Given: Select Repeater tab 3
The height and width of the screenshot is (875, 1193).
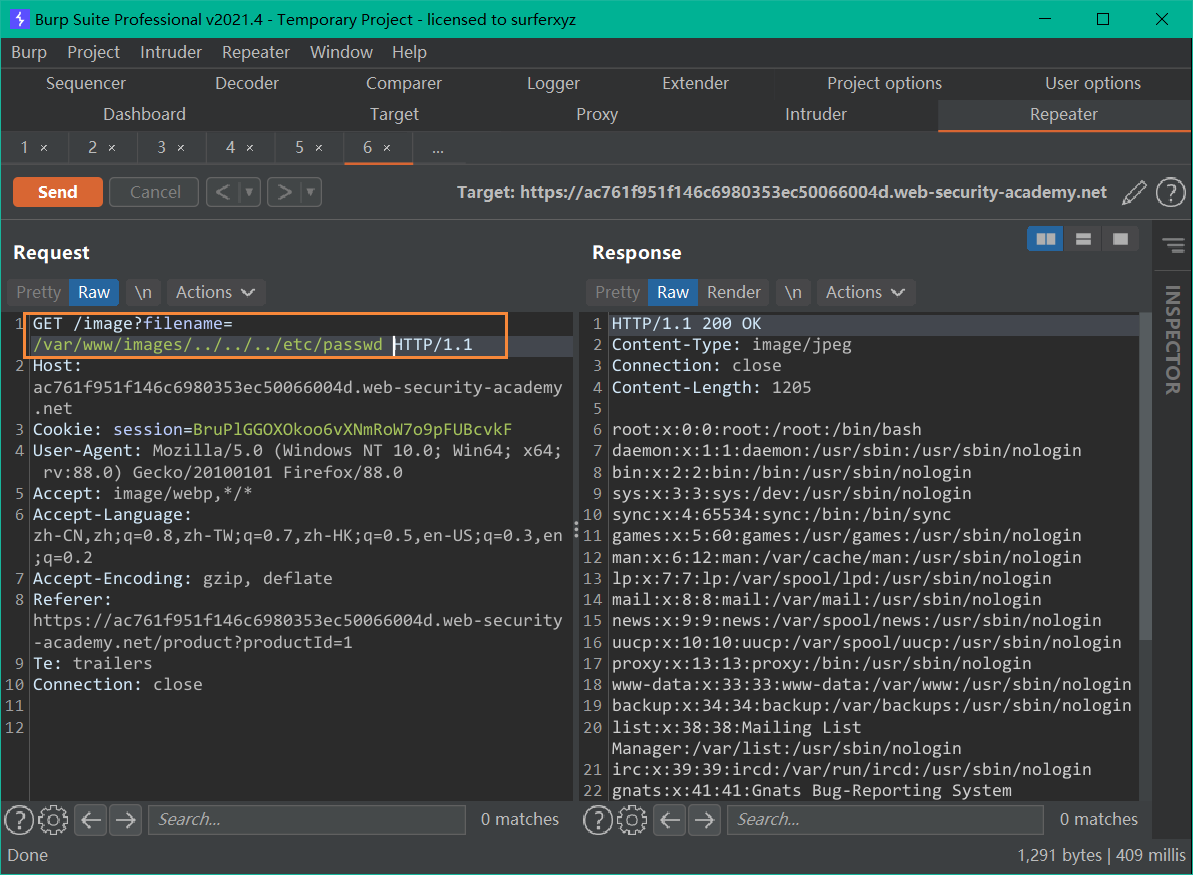Looking at the screenshot, I should [161, 148].
